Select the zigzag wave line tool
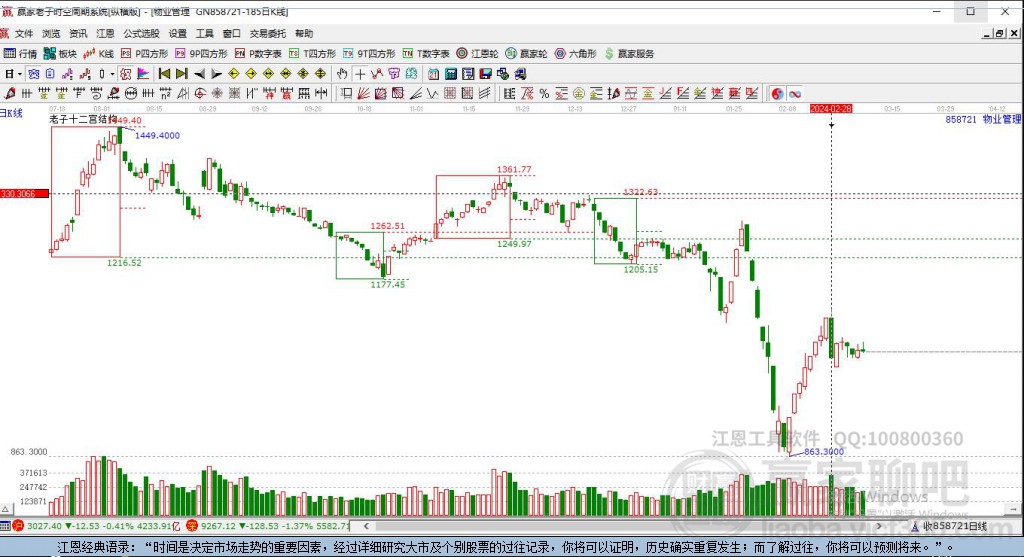The image size is (1024, 557). [x=432, y=93]
